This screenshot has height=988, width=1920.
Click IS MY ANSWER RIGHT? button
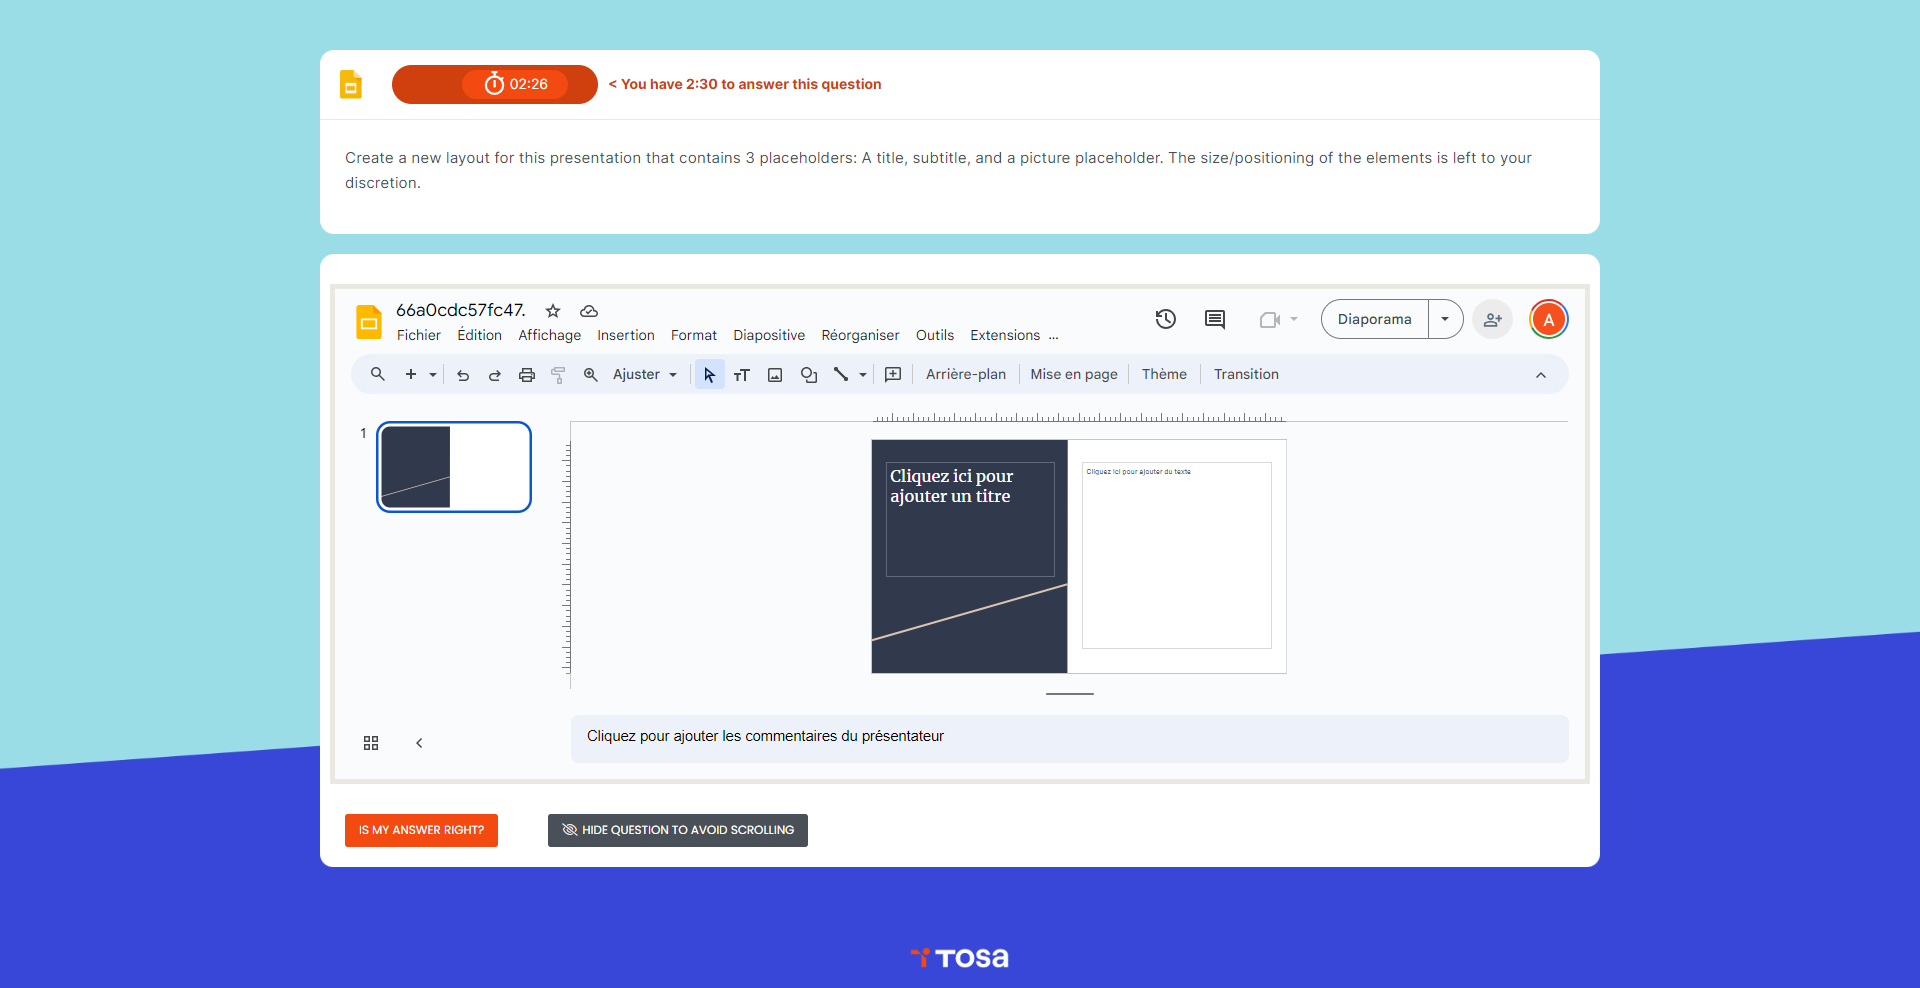coord(421,830)
